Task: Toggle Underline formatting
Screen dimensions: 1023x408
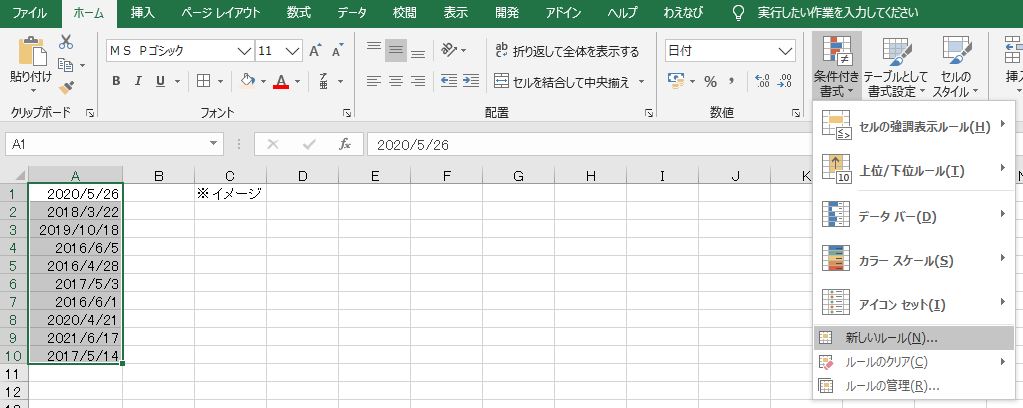Action: tap(160, 82)
